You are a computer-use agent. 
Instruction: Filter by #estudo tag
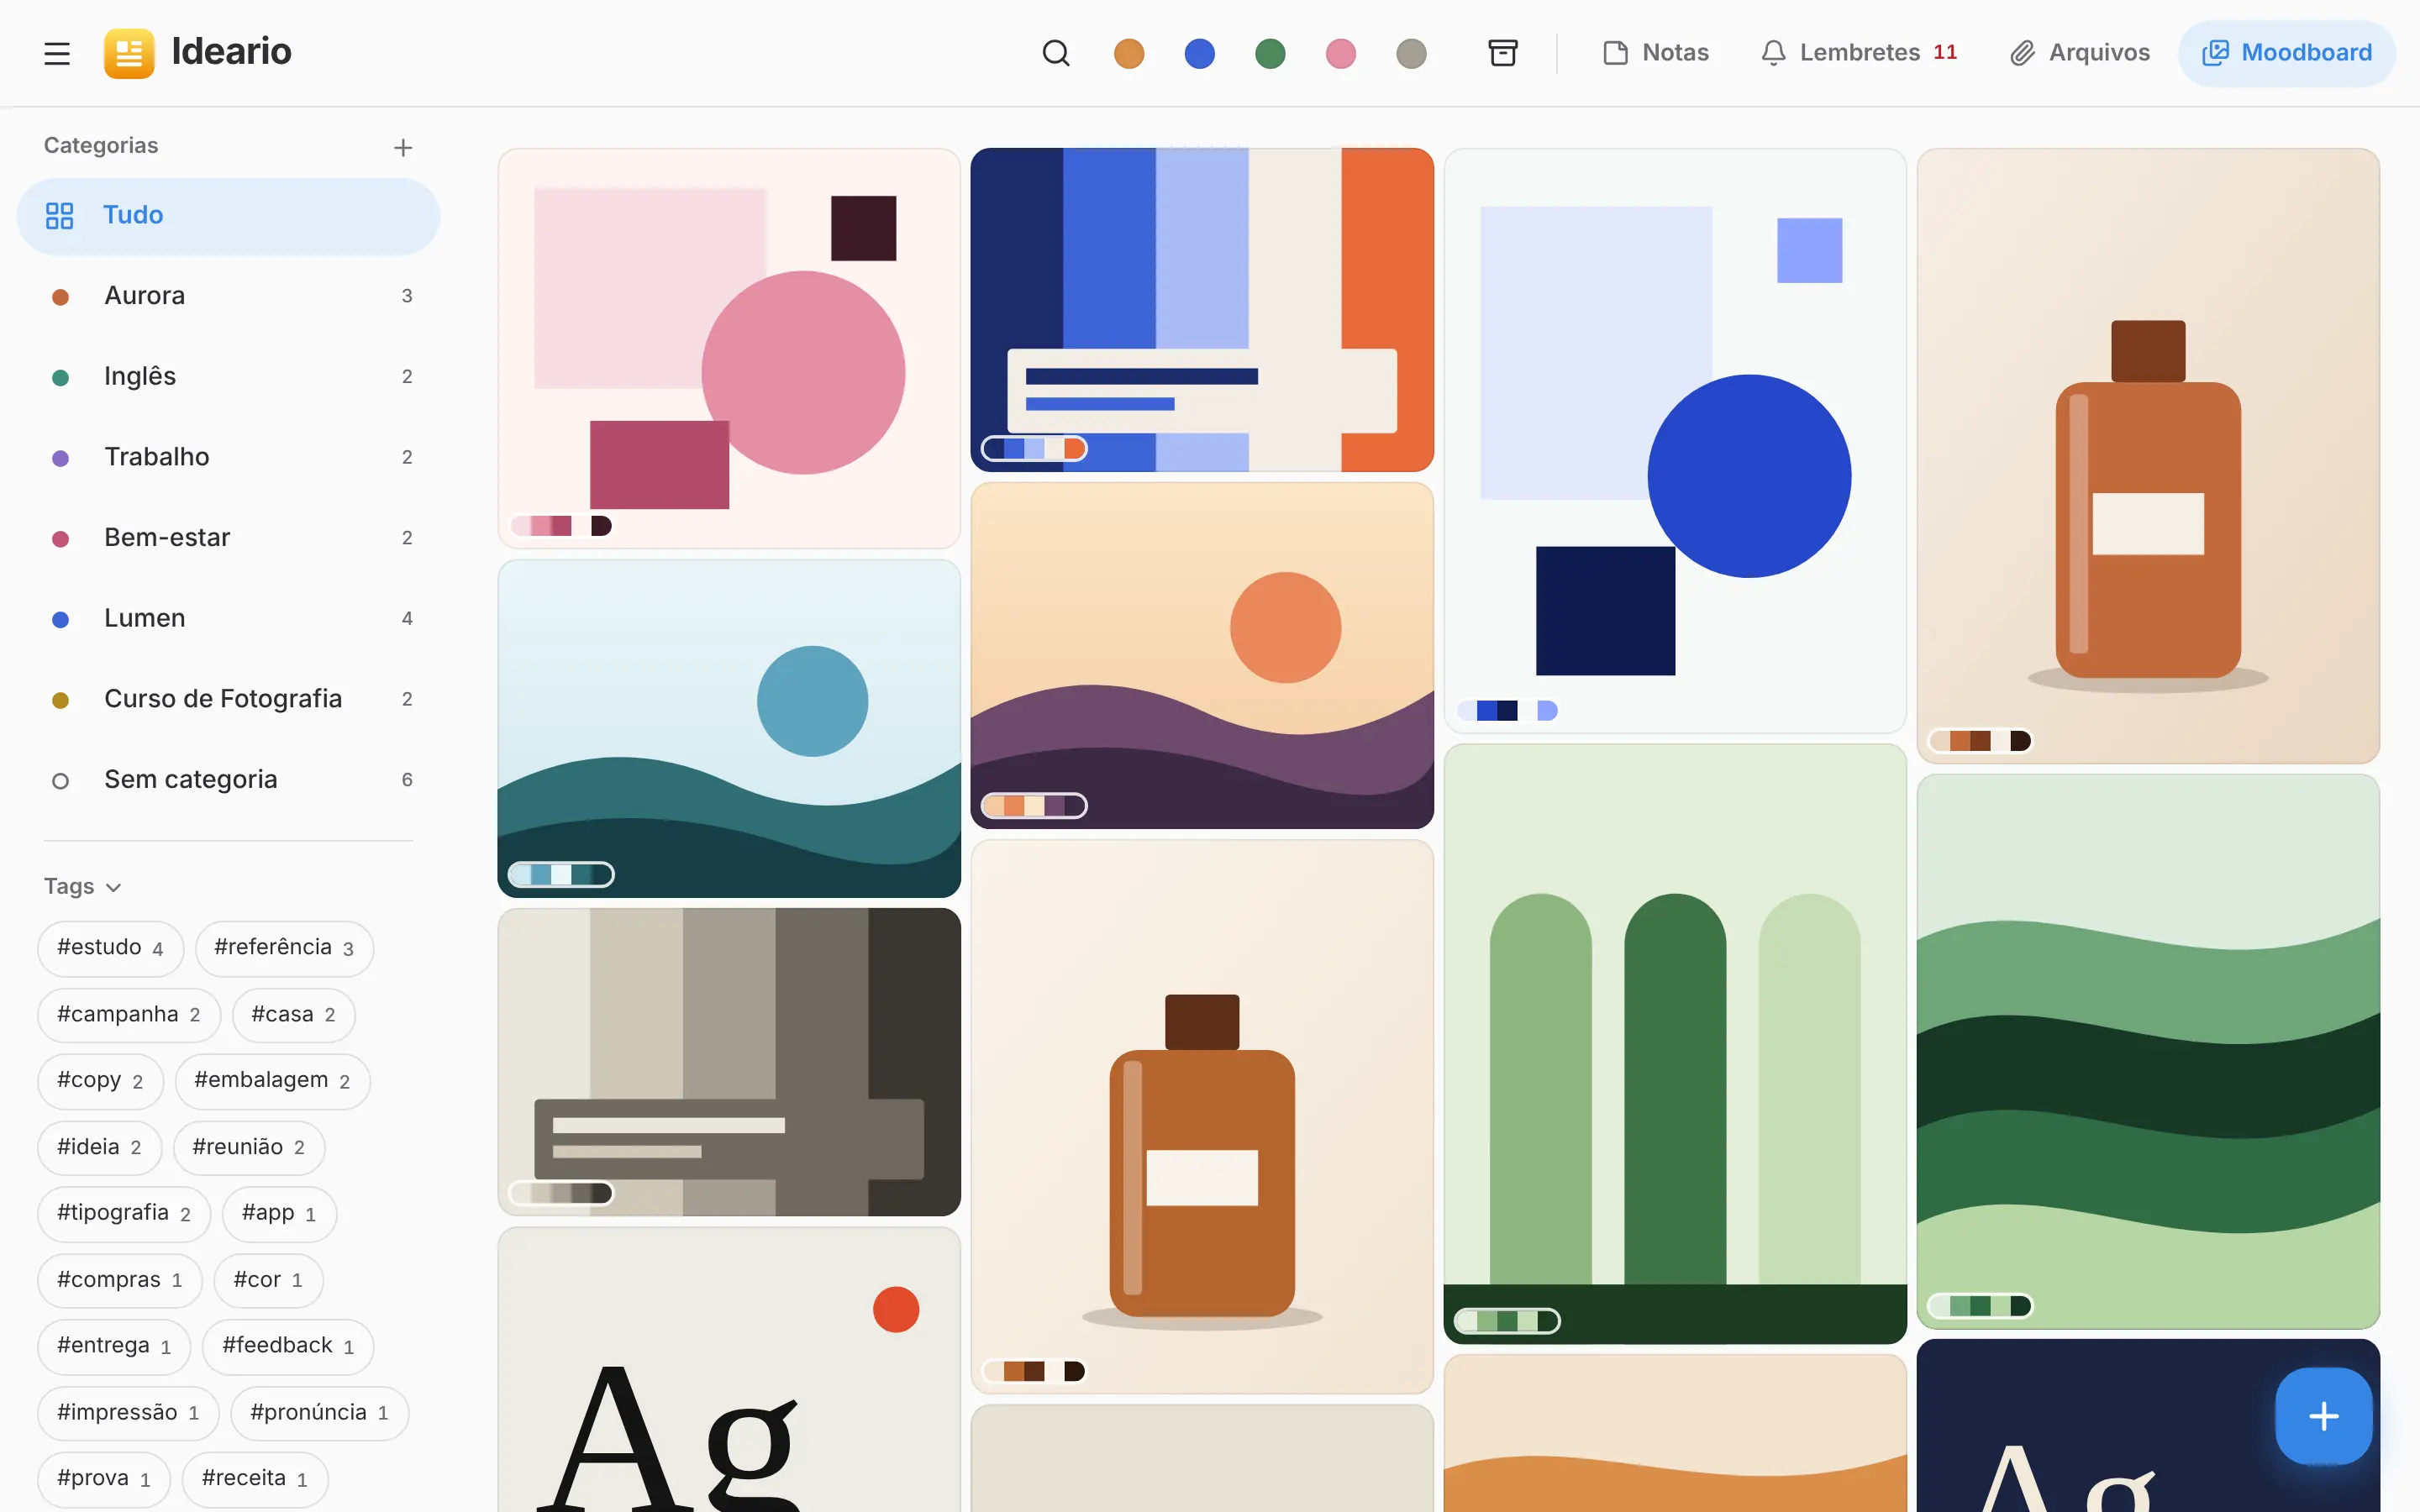111,948
